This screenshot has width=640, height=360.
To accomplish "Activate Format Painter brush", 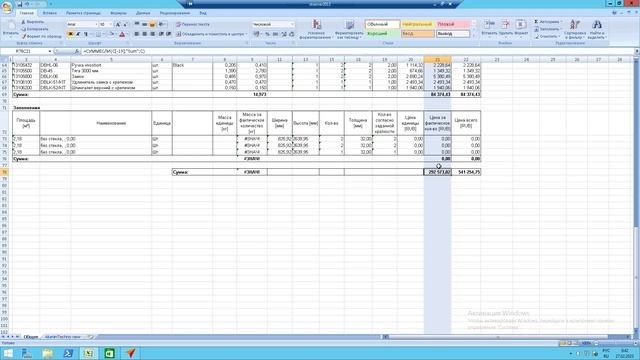I will tap(41, 36).
